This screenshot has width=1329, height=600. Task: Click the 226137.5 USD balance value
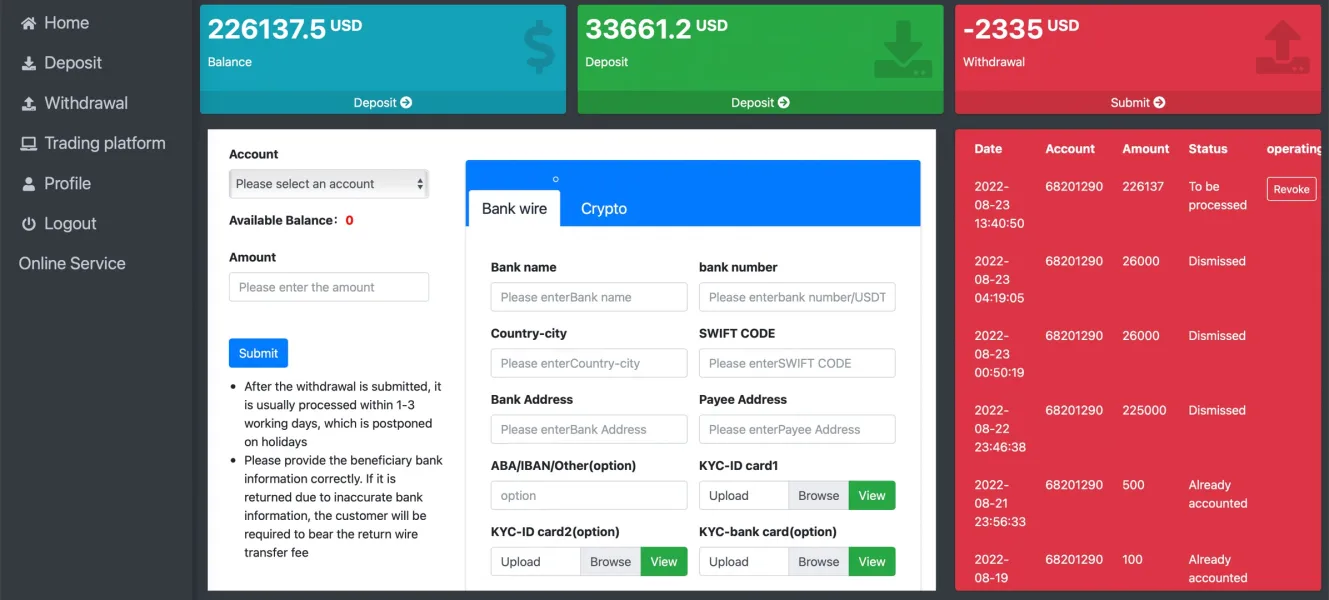pos(285,29)
